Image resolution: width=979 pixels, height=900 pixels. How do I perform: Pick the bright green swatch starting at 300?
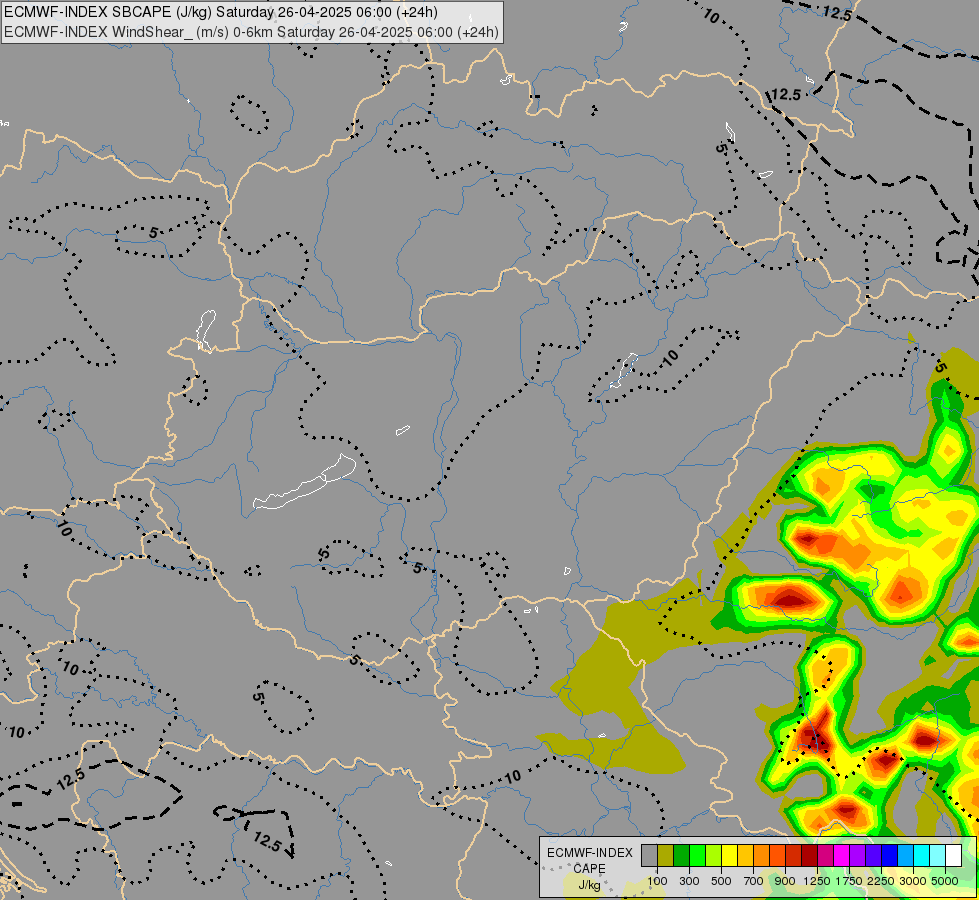coord(697,855)
